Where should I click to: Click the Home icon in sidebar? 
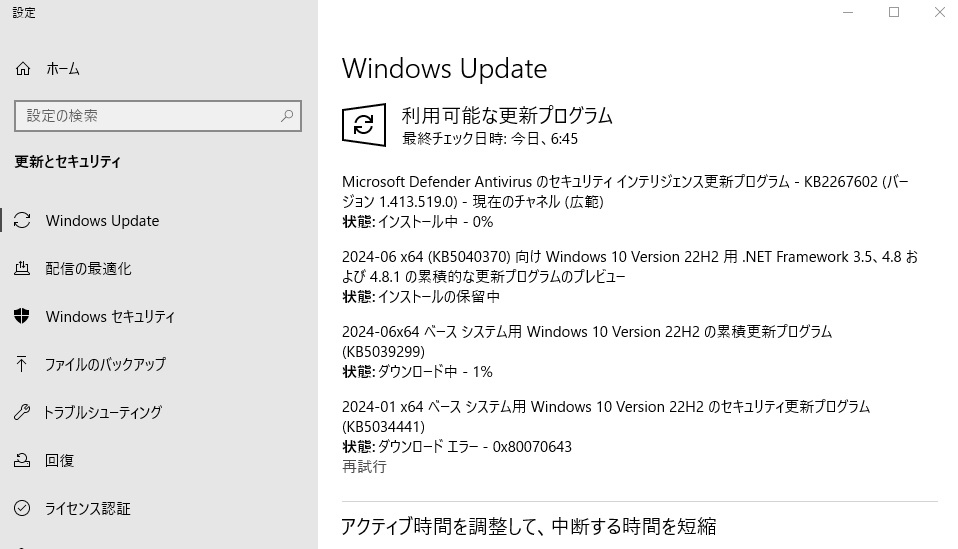(x=22, y=69)
